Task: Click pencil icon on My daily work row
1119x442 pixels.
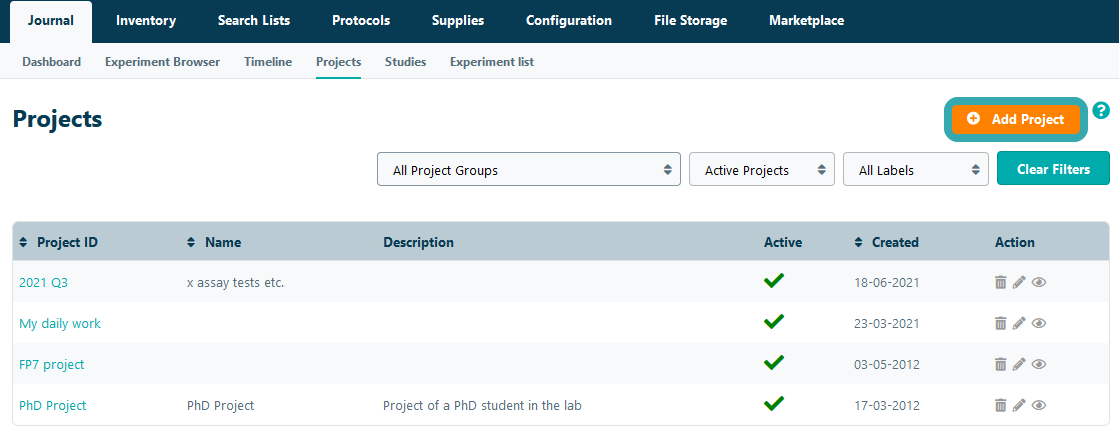Action: [1019, 324]
